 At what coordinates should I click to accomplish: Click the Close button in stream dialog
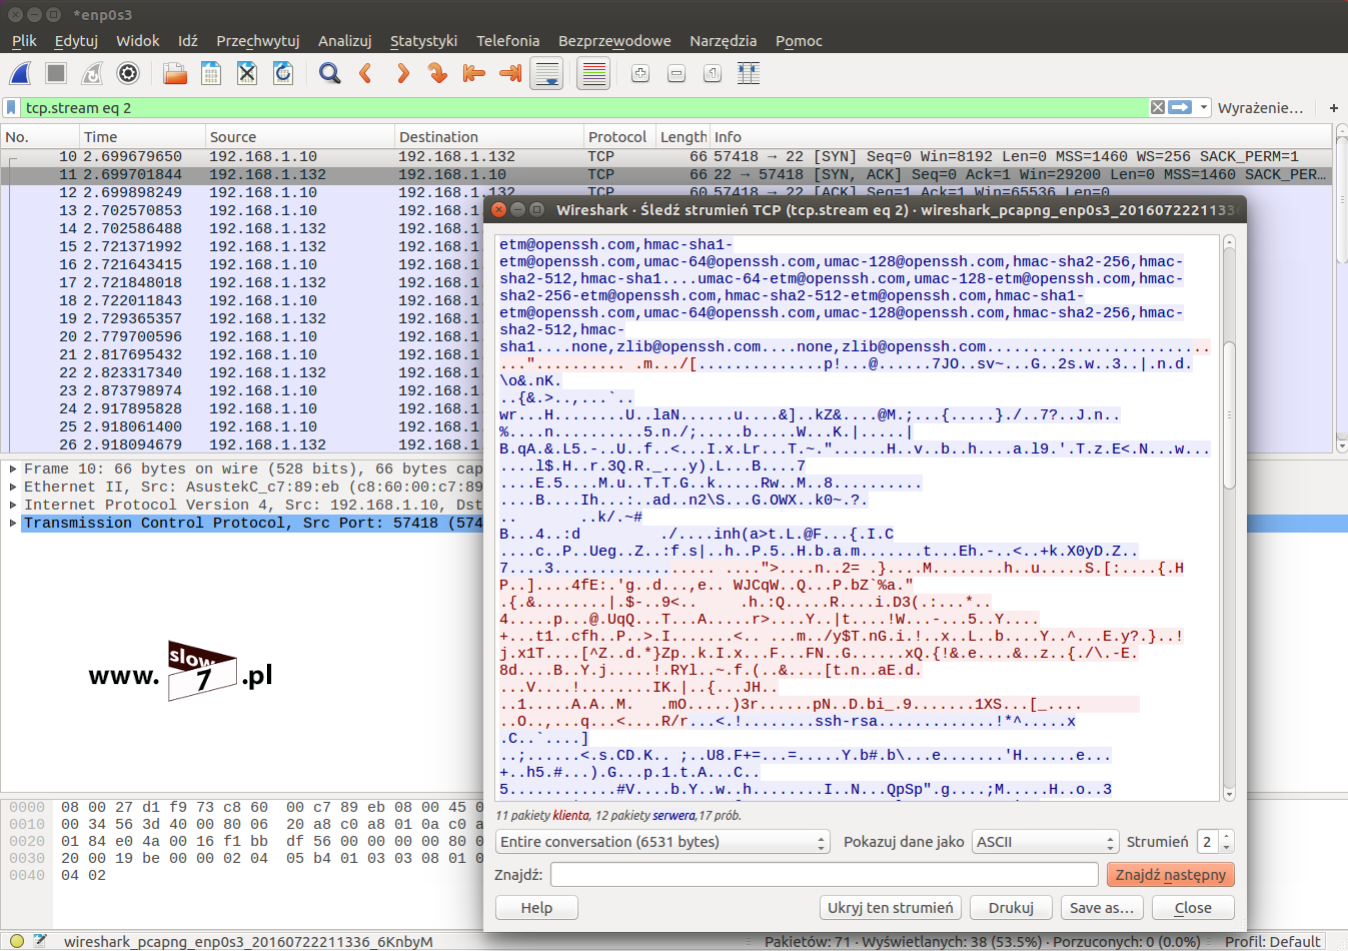pos(1193,908)
